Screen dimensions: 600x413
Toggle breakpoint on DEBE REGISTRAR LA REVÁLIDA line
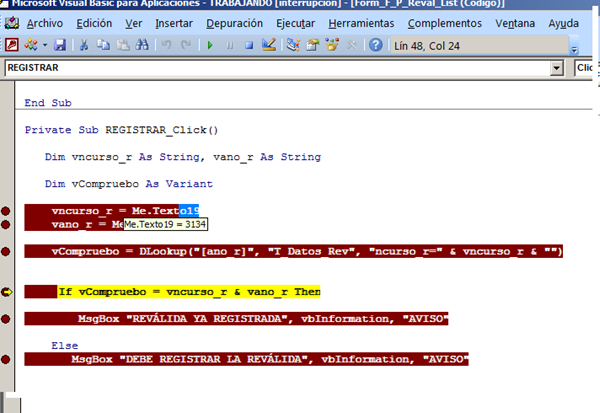point(6,359)
